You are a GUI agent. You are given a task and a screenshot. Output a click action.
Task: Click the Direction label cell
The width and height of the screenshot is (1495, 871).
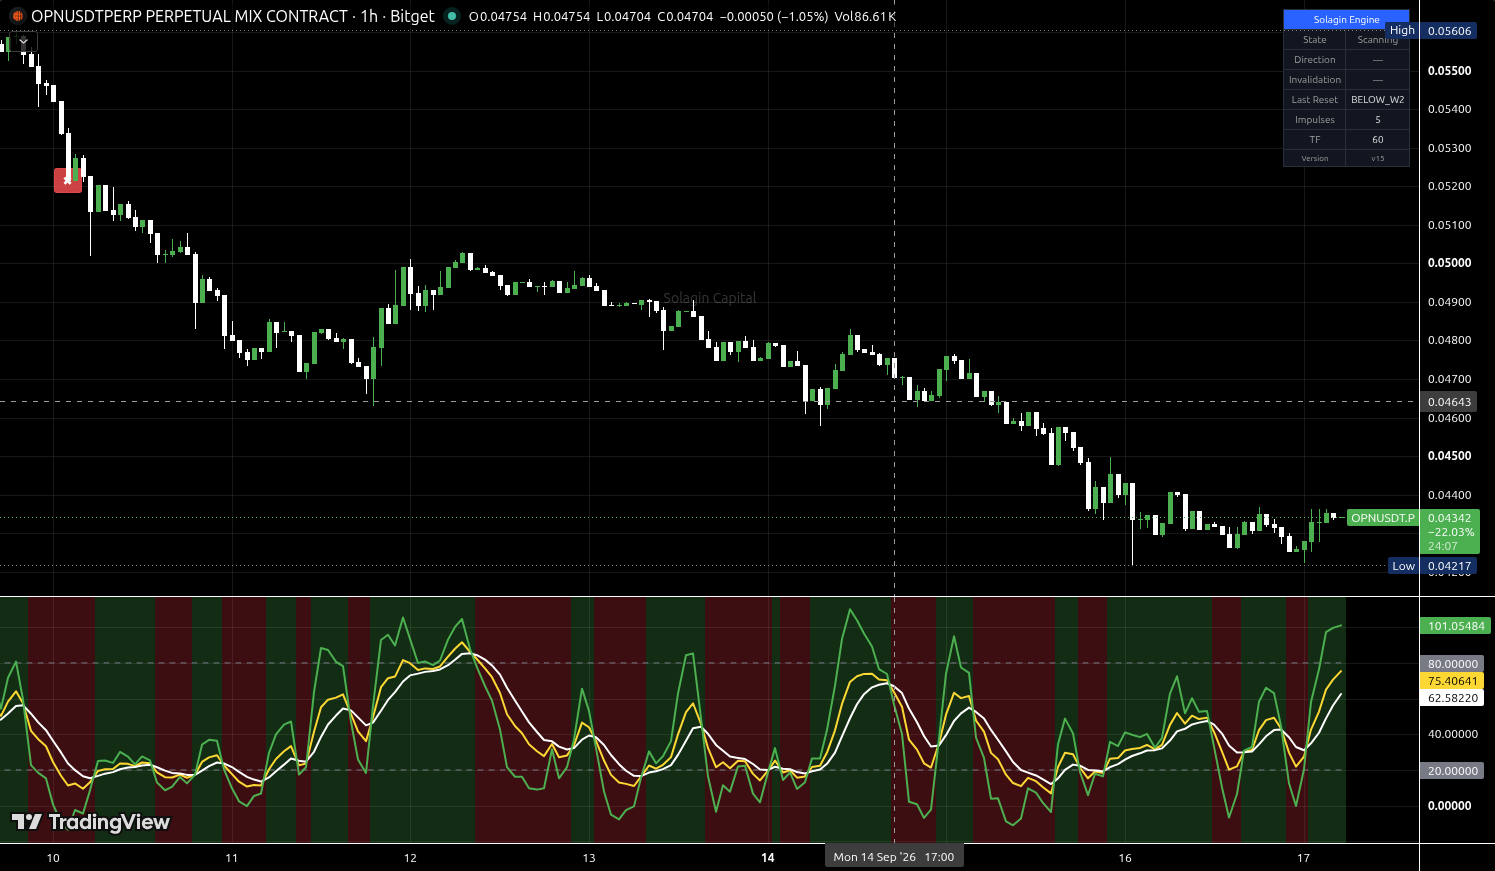point(1315,60)
